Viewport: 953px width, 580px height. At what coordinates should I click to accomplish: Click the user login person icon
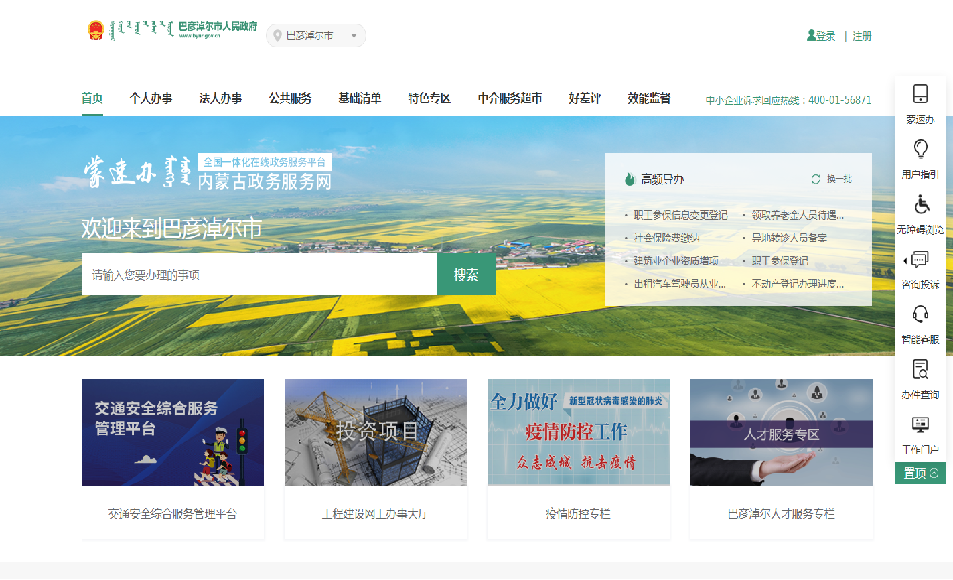811,35
